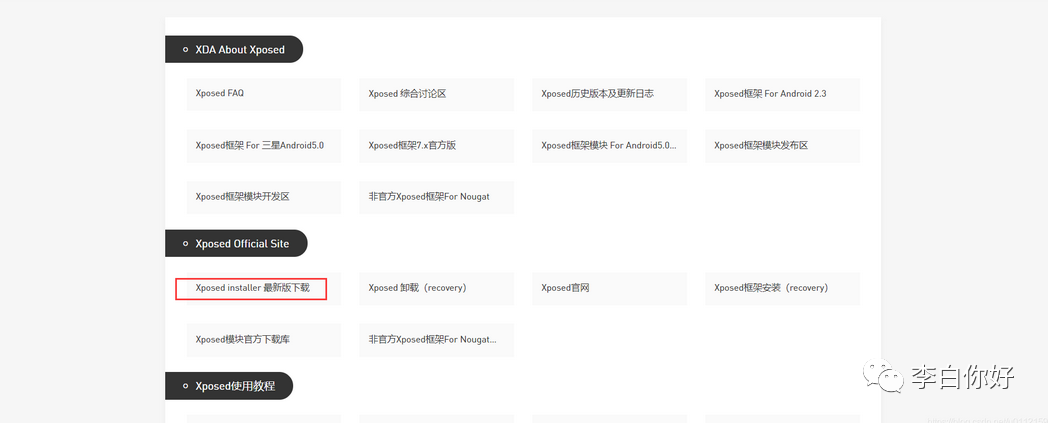
Task: Open Xposed框架安装 (recovery) link
Action: click(782, 289)
